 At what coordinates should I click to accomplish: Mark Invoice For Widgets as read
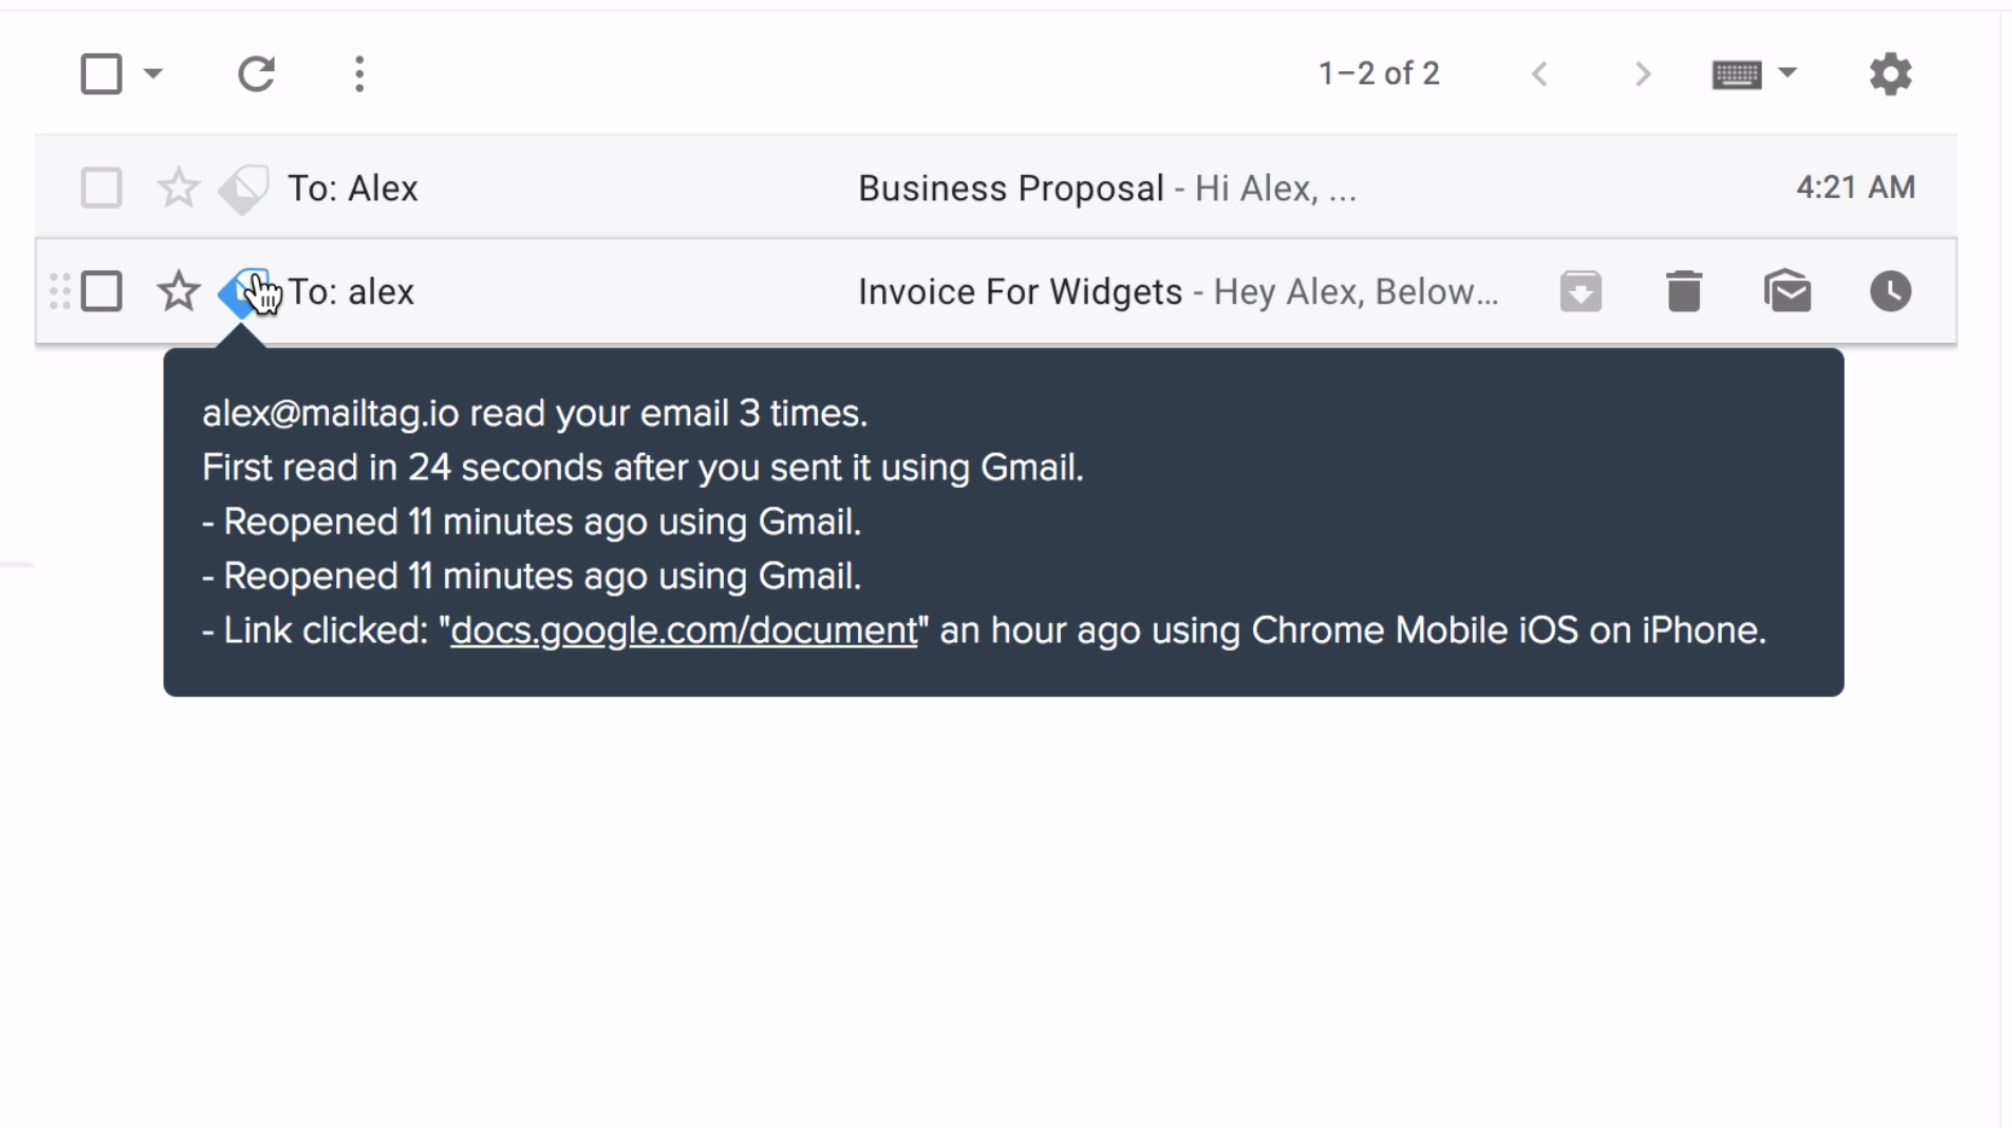tap(1788, 291)
